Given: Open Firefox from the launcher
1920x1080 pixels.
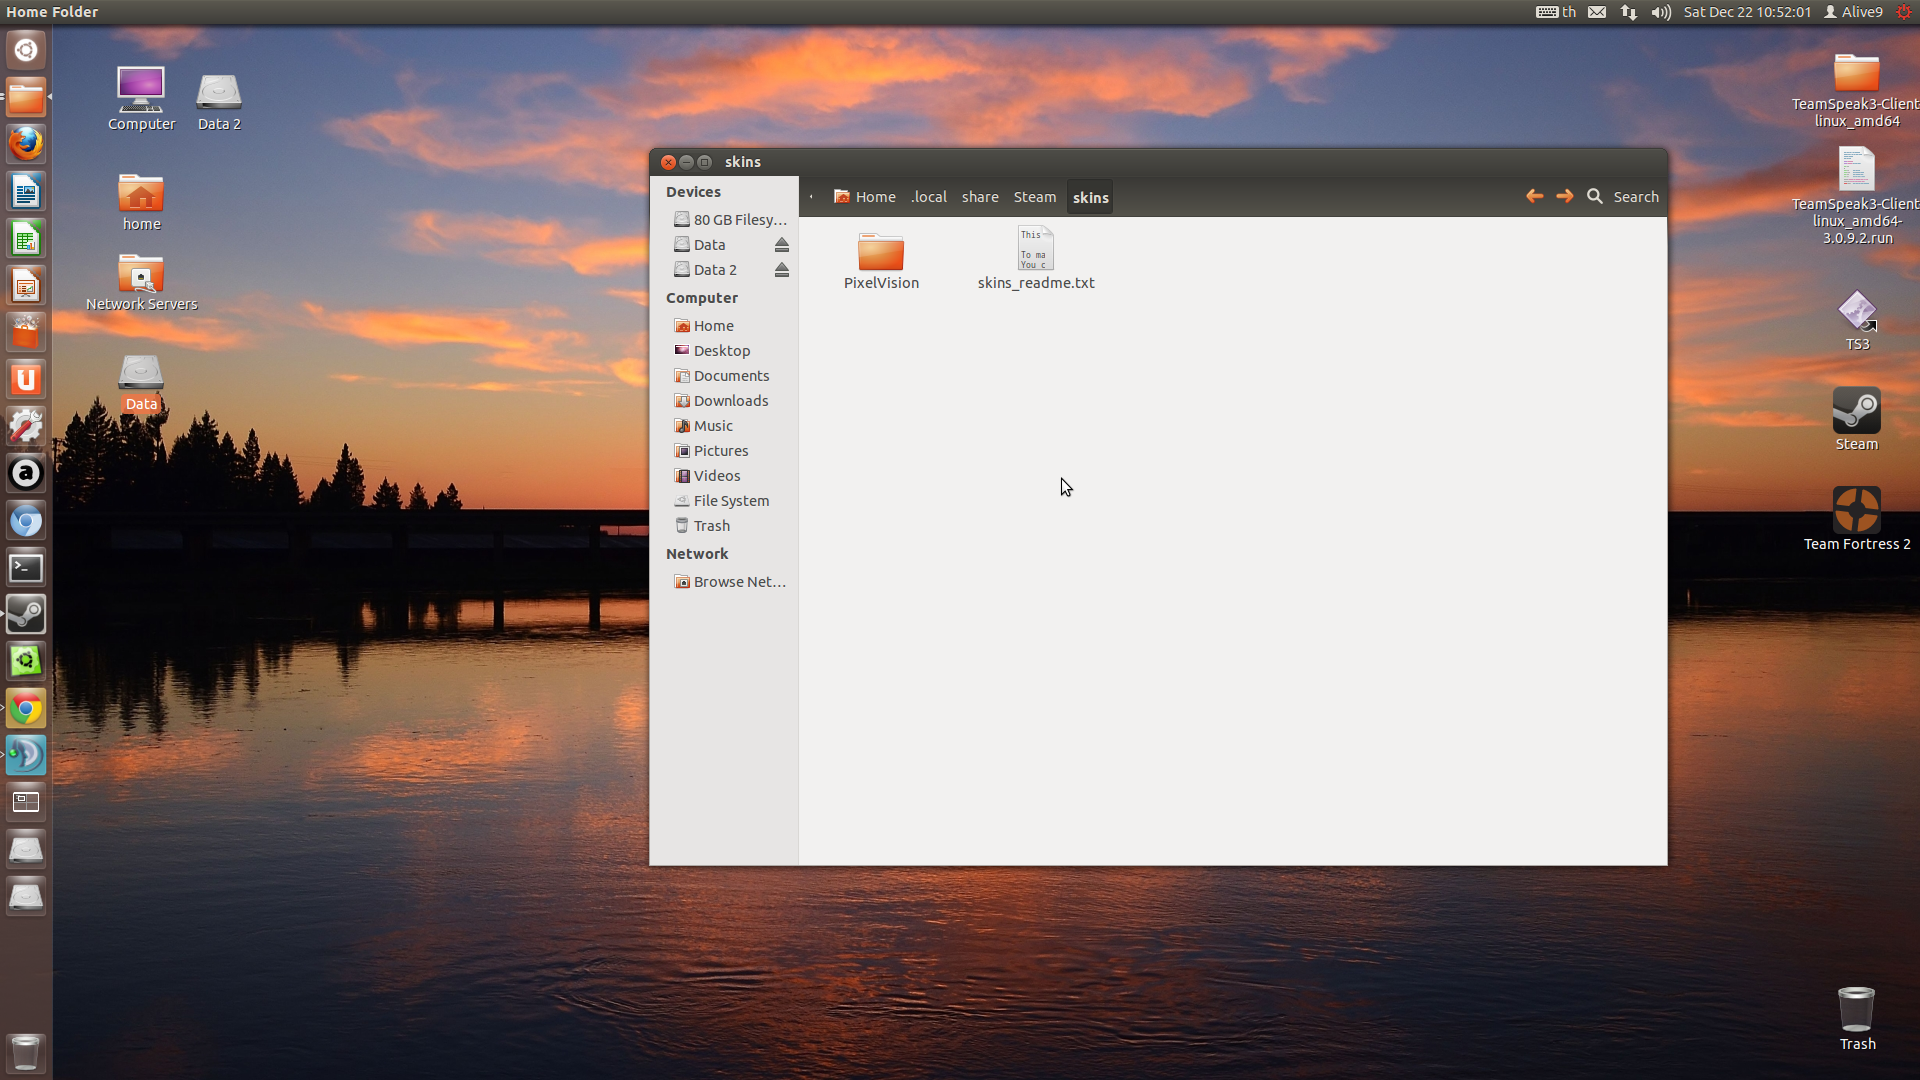Looking at the screenshot, I should [26, 144].
